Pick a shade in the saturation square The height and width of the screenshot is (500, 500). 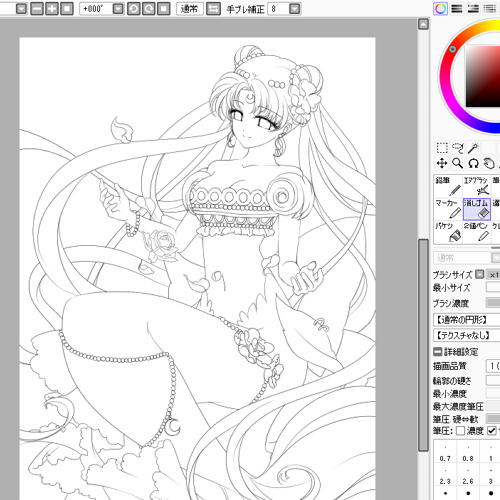[x=483, y=77]
